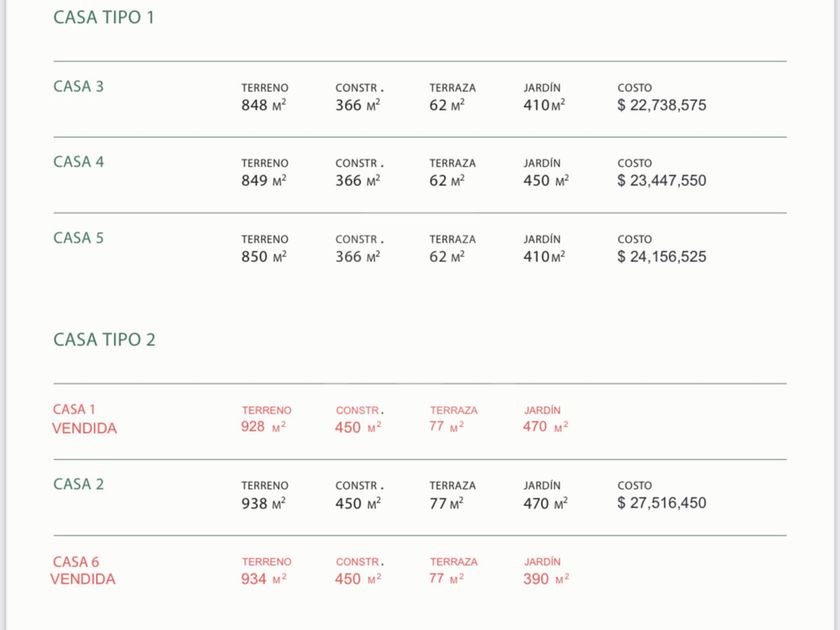Select the CASA 1 VENDIDA label
Screen dimensions: 840x630
point(84,419)
